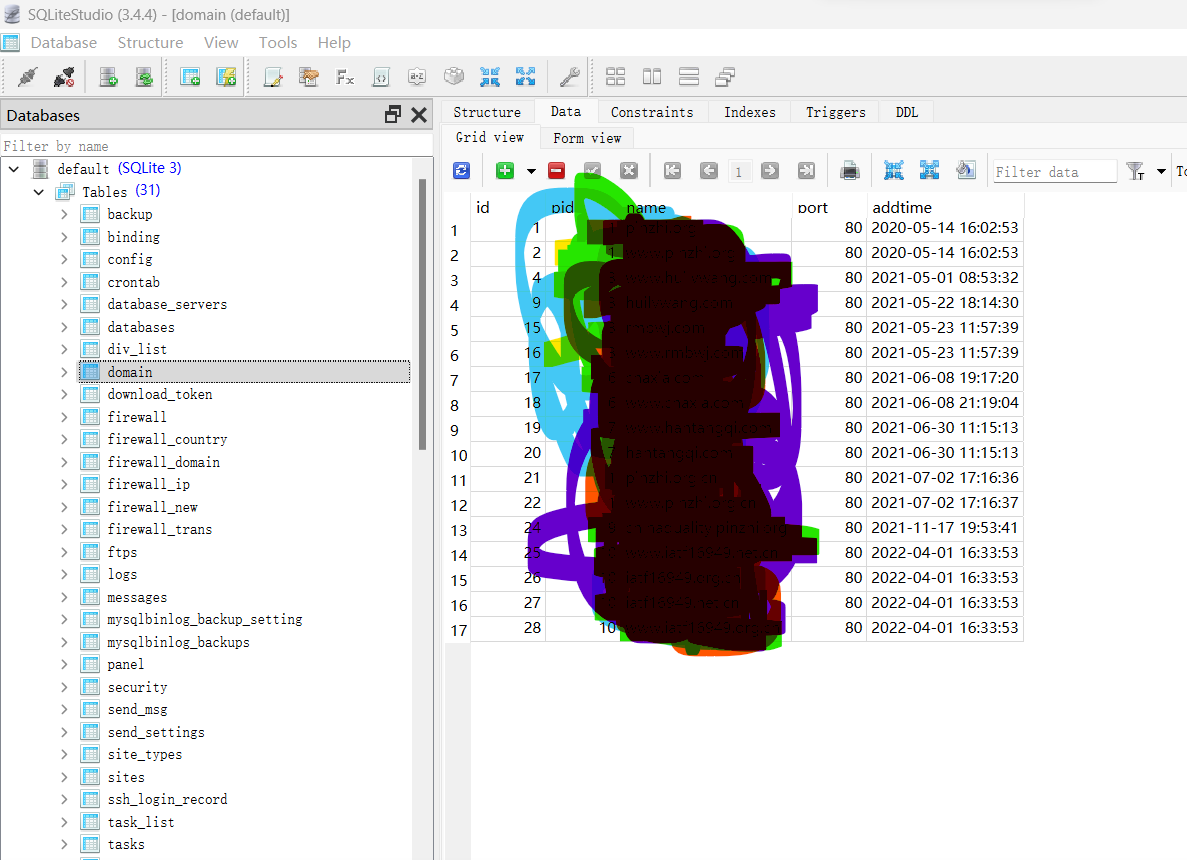
Task: Open SQL functions editor (Fx) icon
Action: pyautogui.click(x=345, y=76)
